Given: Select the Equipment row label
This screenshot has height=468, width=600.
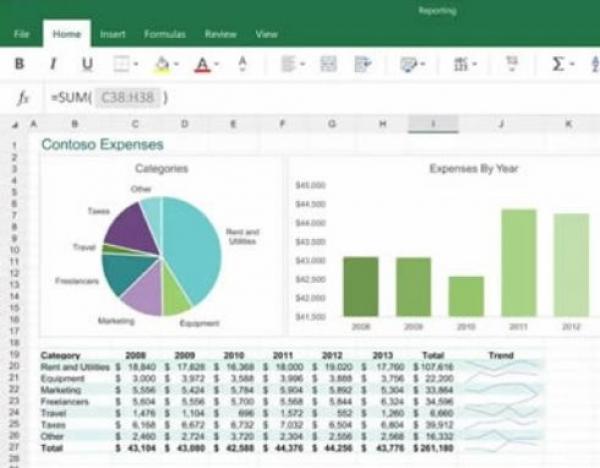Looking at the screenshot, I should tap(62, 378).
